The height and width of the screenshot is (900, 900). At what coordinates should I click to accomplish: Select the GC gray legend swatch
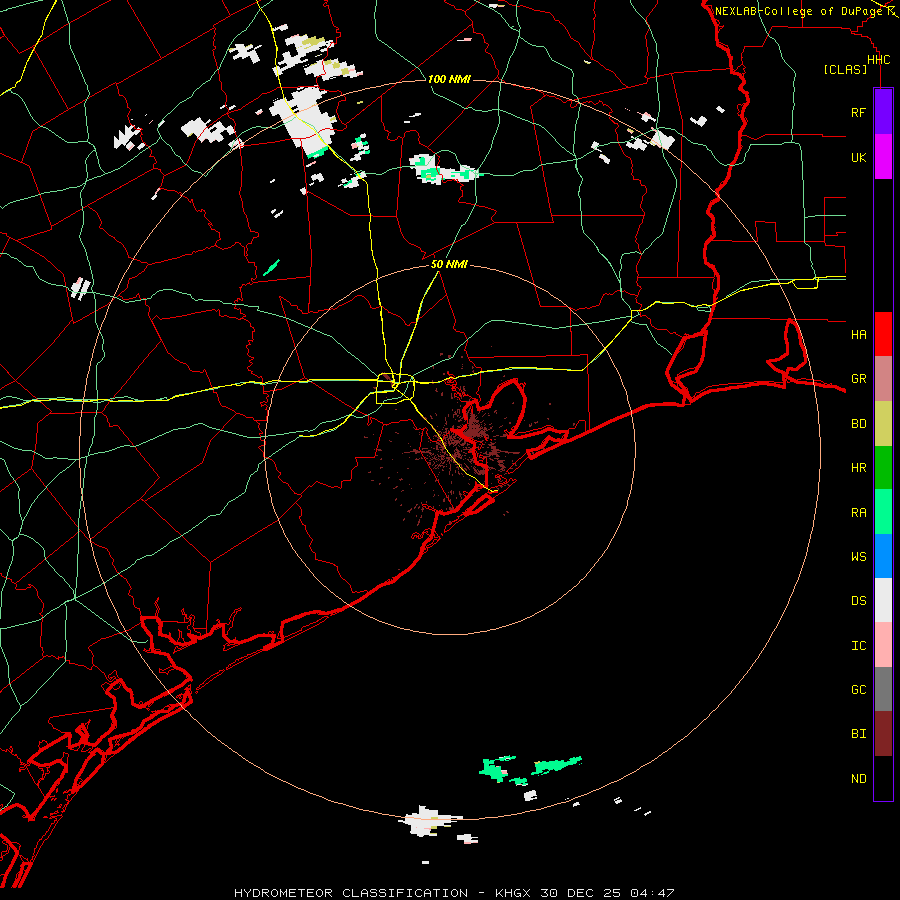click(x=883, y=689)
